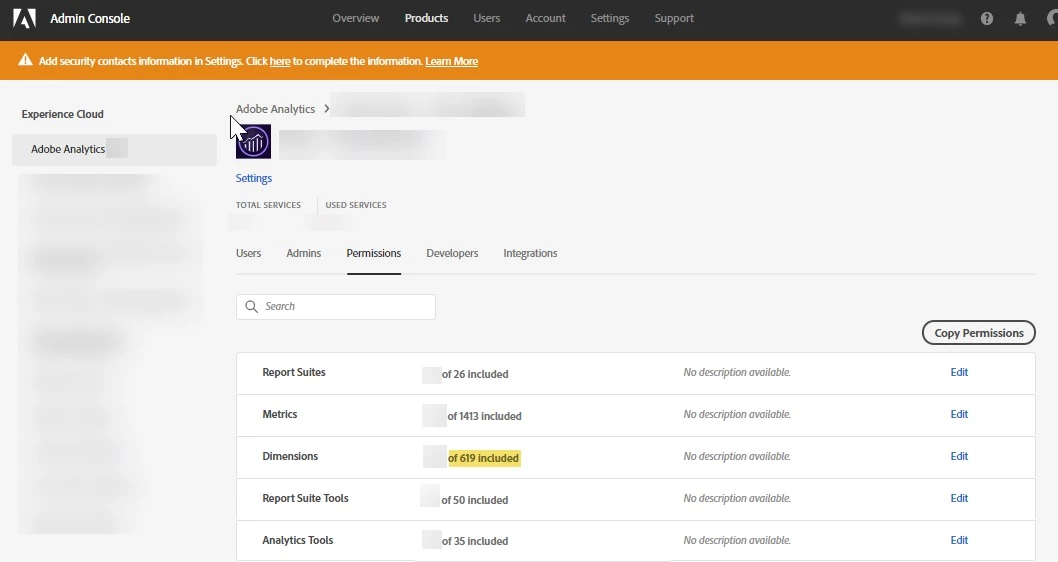Screen dimensions: 1058x562
Task: Click the Learn More link in banner
Action: coord(451,61)
